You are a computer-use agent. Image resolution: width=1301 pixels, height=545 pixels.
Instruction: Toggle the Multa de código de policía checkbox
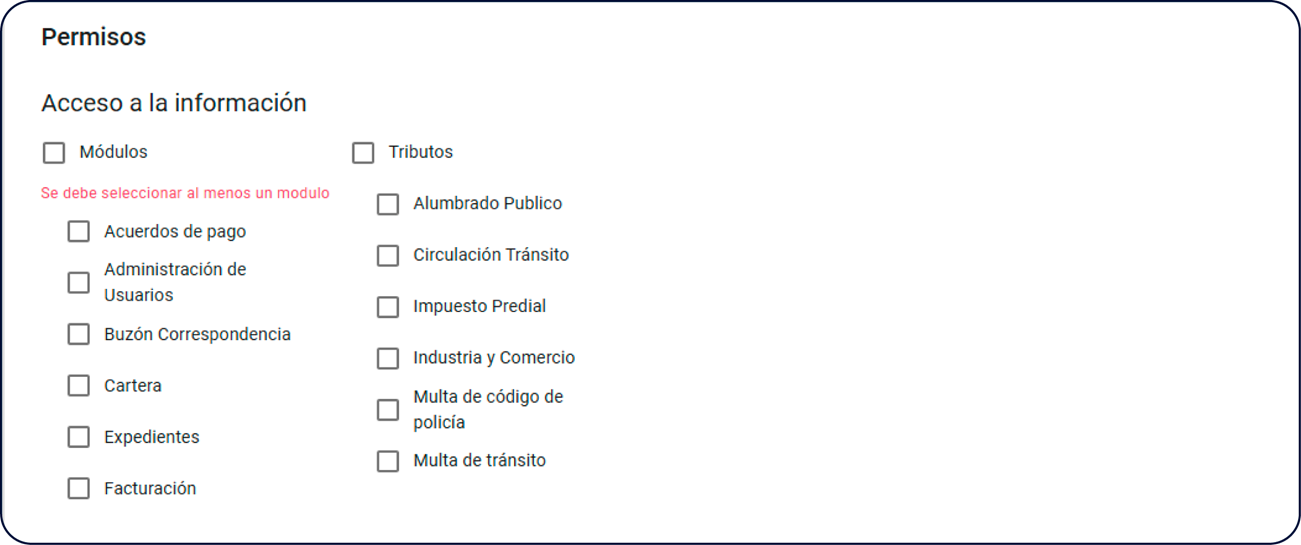[388, 410]
